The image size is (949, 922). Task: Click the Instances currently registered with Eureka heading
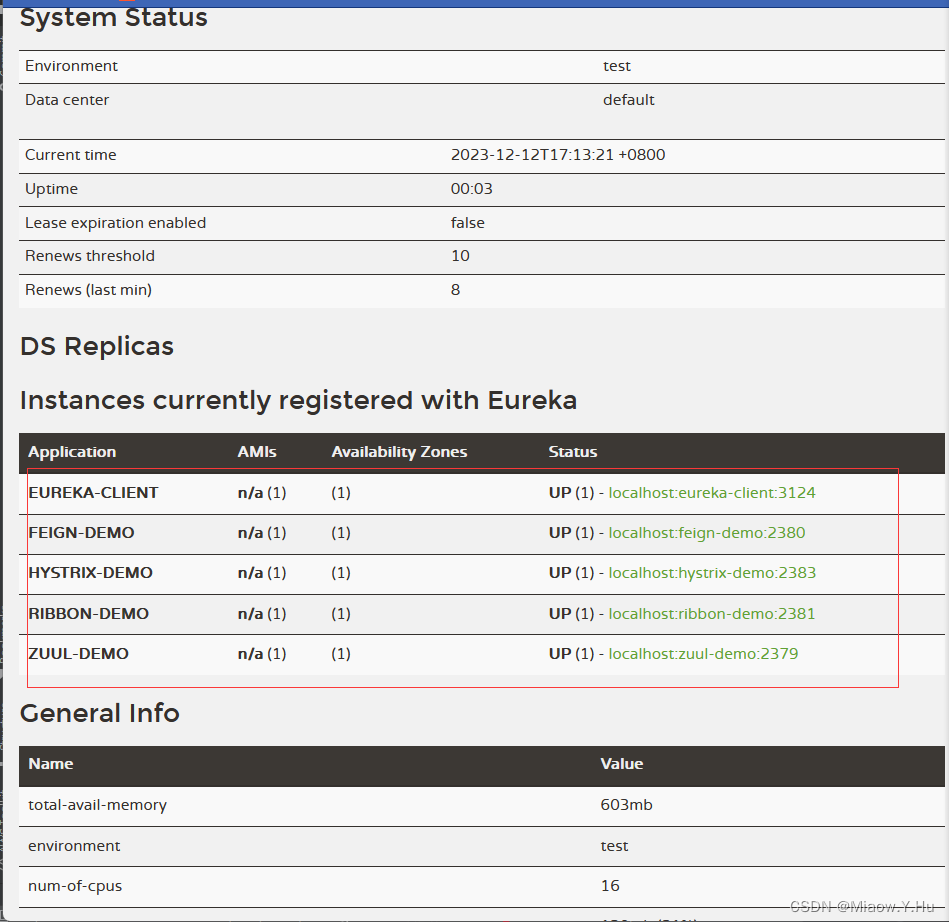tap(298, 400)
